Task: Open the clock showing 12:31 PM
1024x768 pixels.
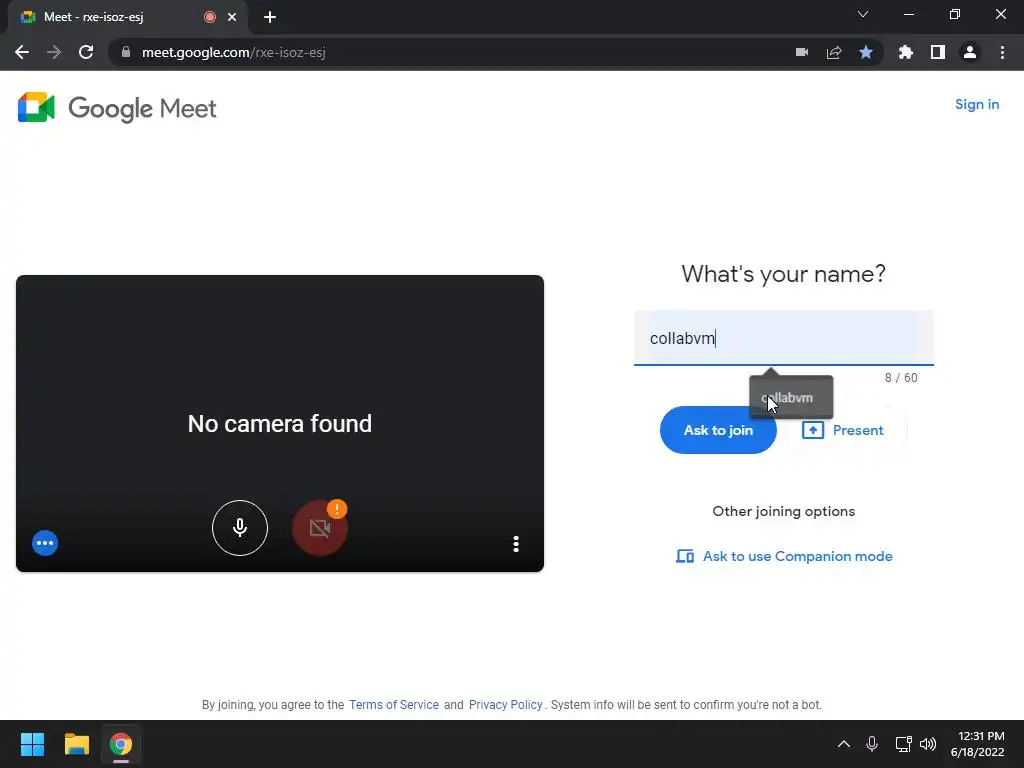Action: coord(978,744)
